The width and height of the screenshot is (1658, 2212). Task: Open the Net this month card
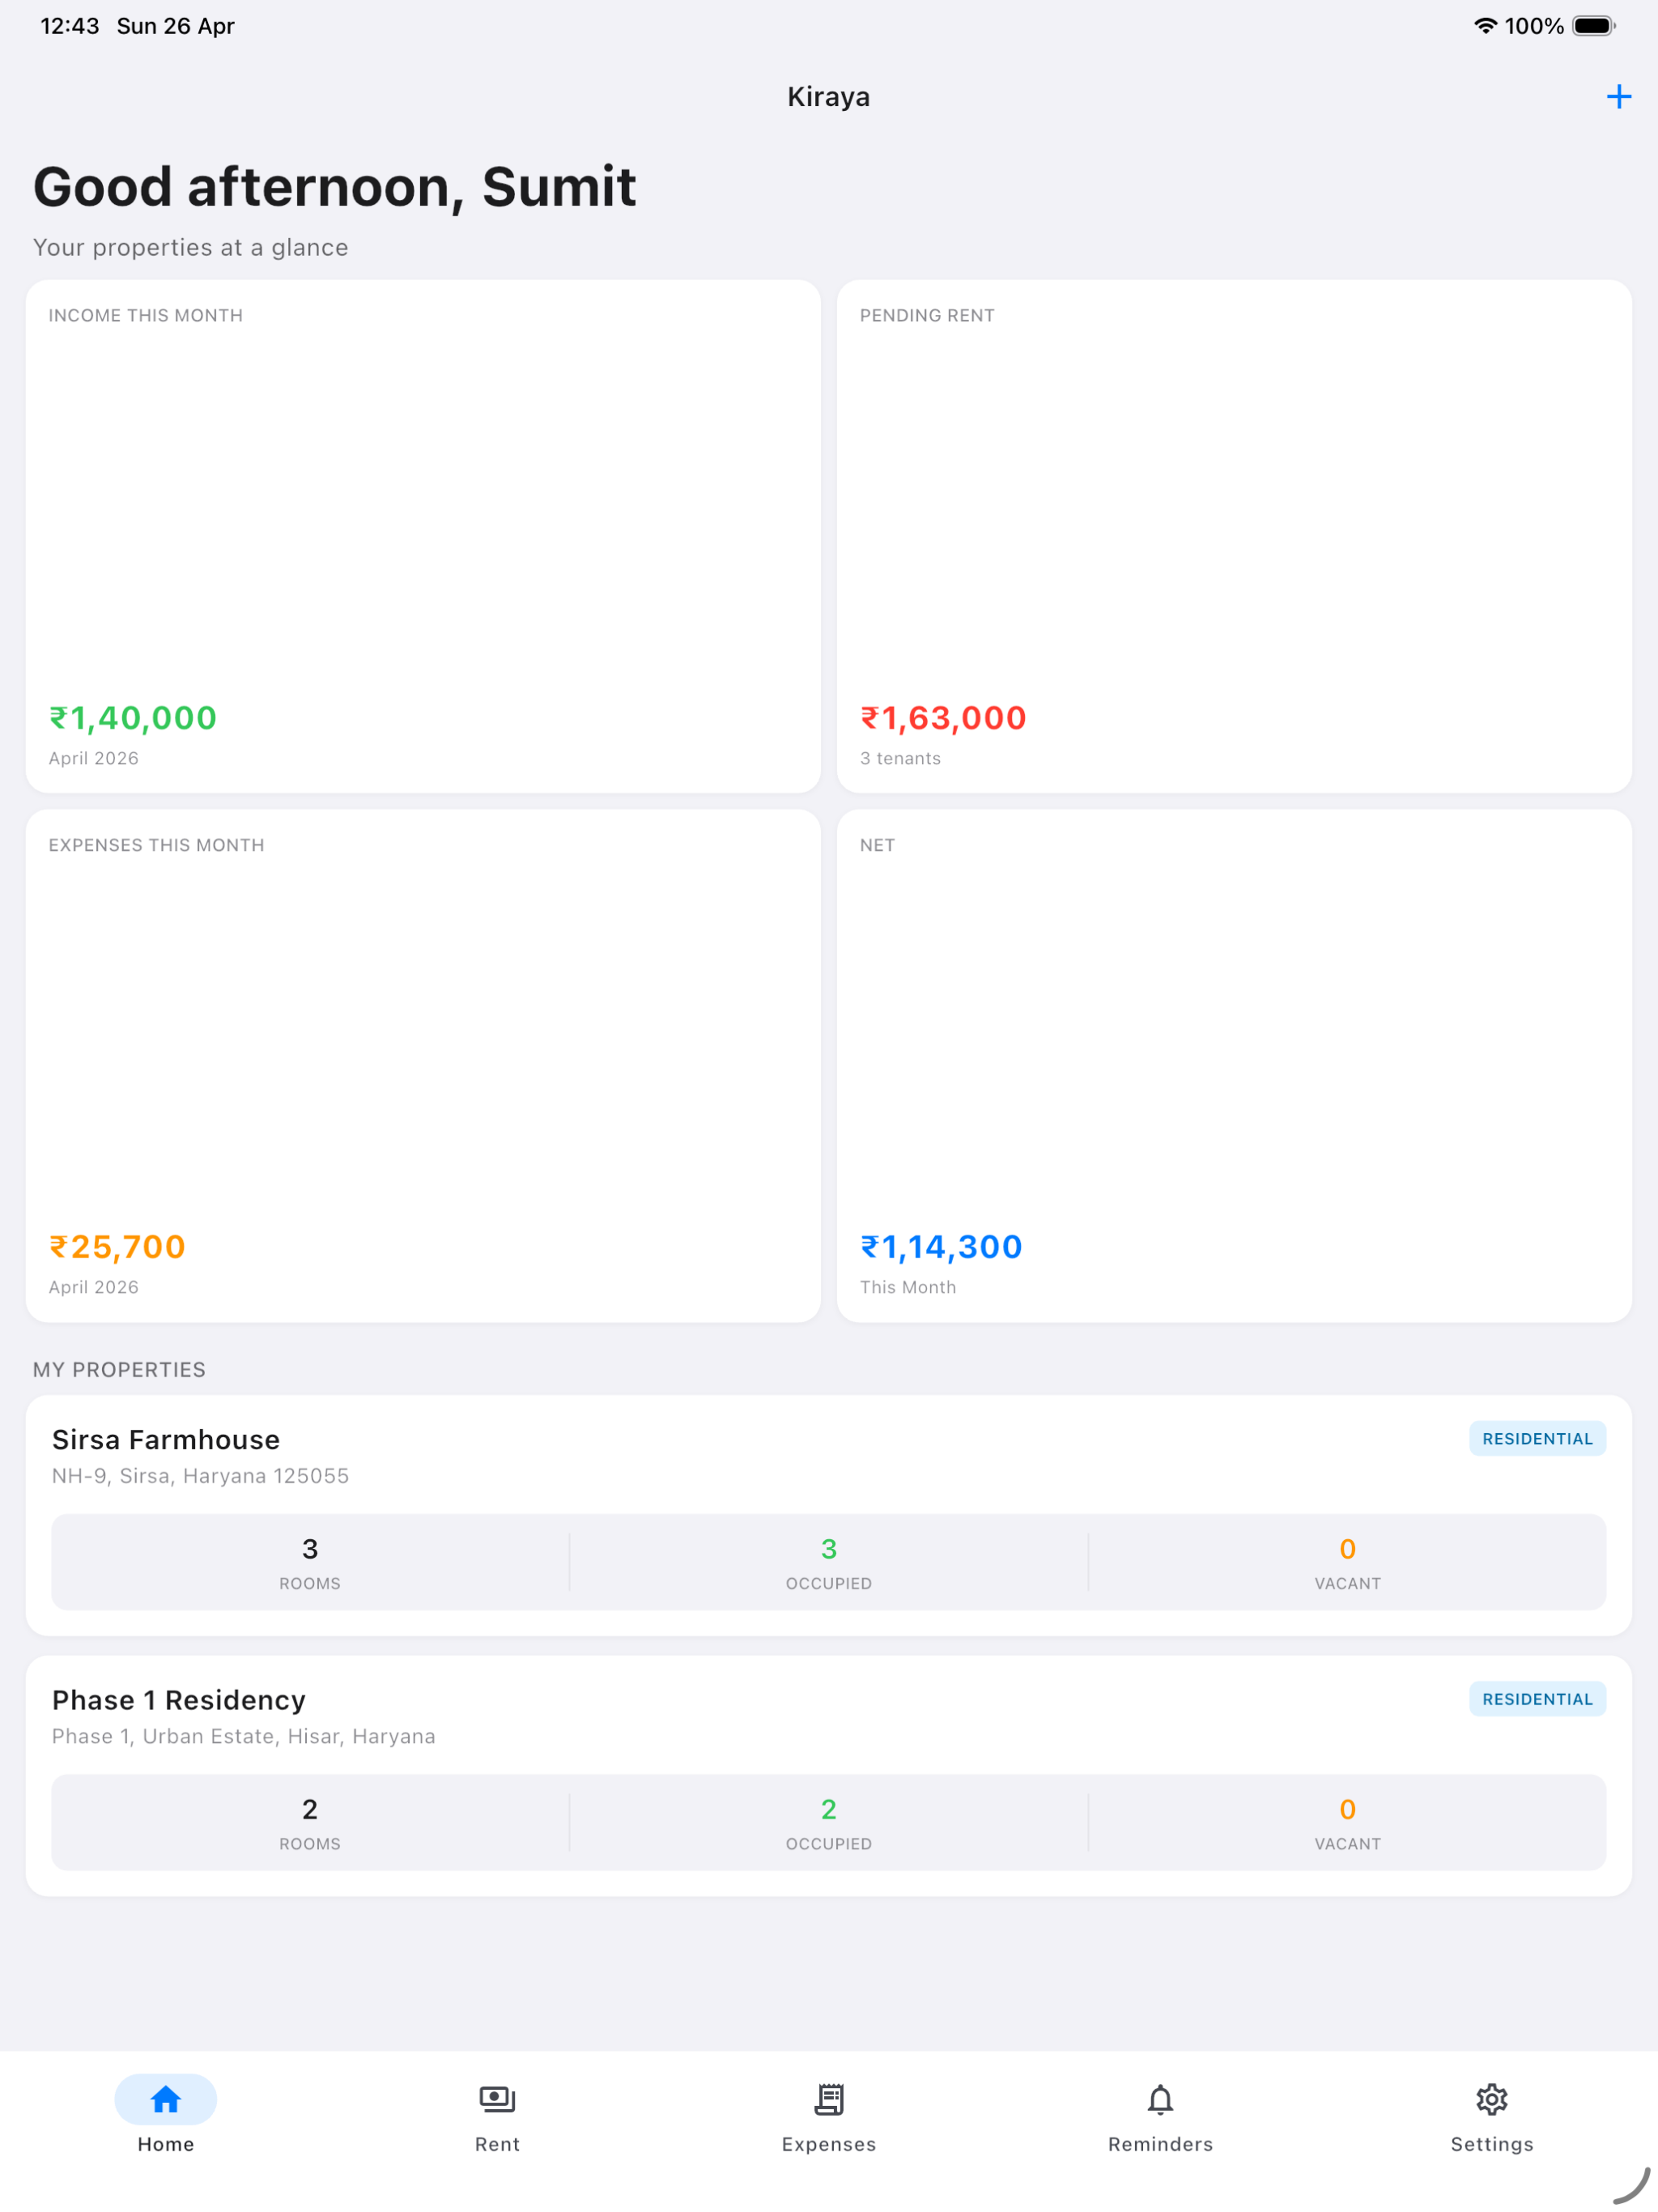pyautogui.click(x=1234, y=1066)
